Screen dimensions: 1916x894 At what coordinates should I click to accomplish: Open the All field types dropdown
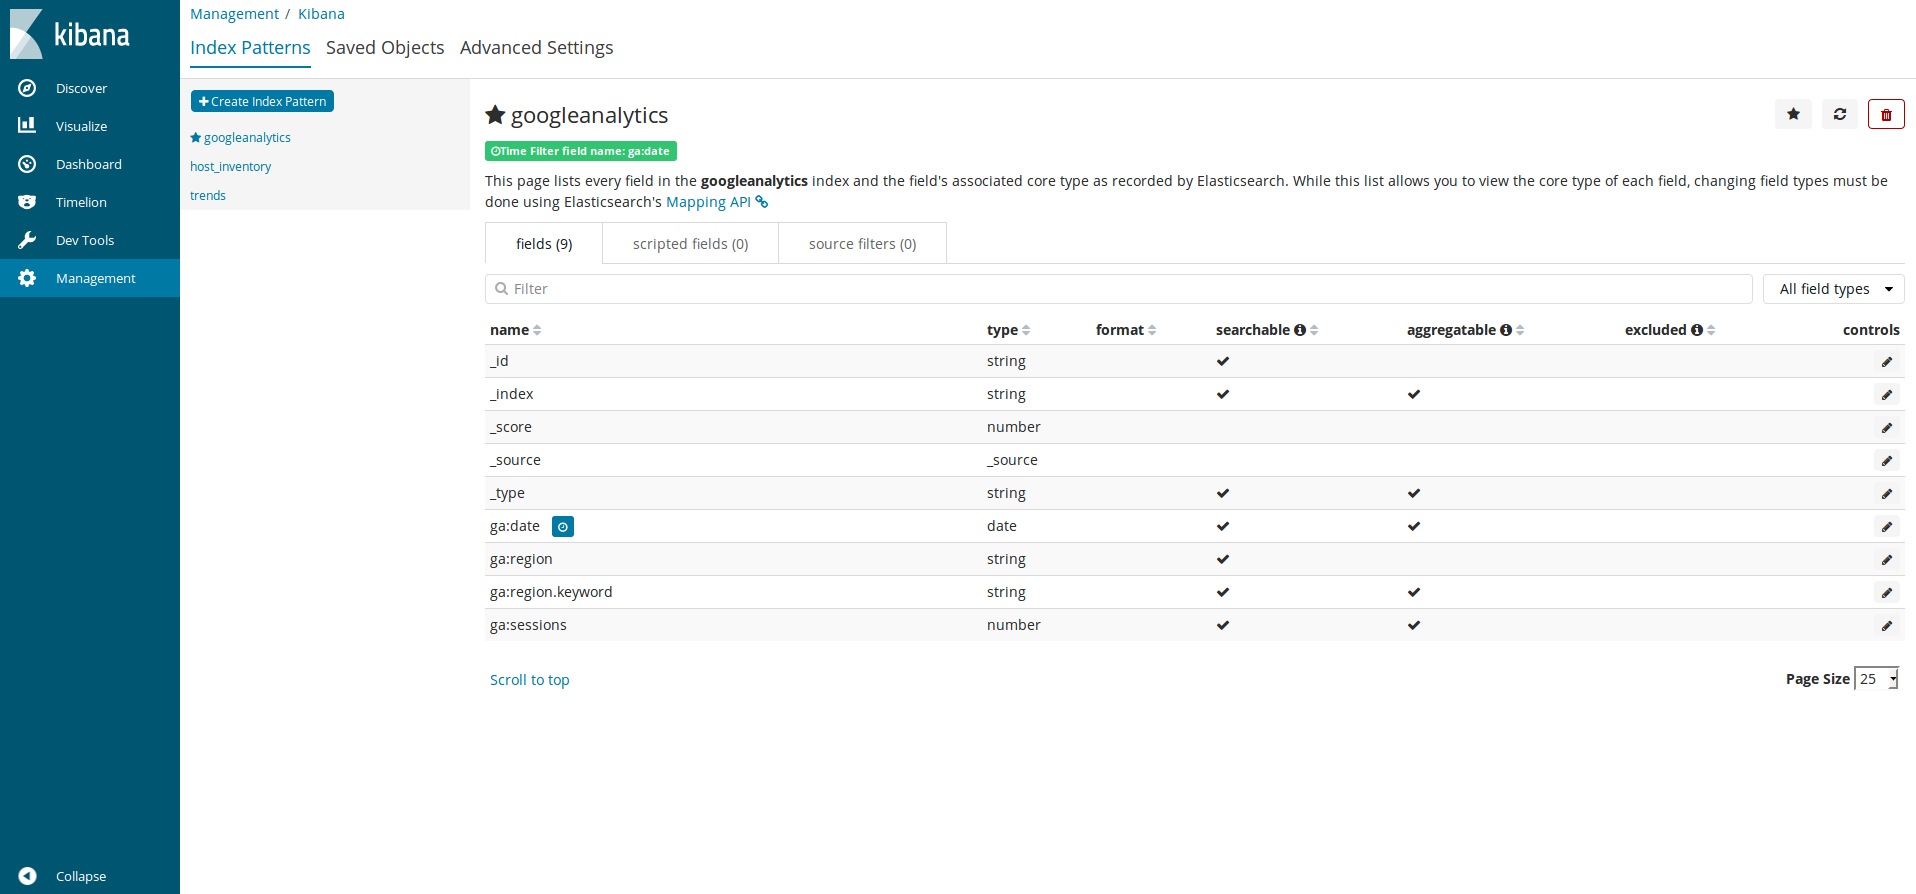click(1834, 289)
